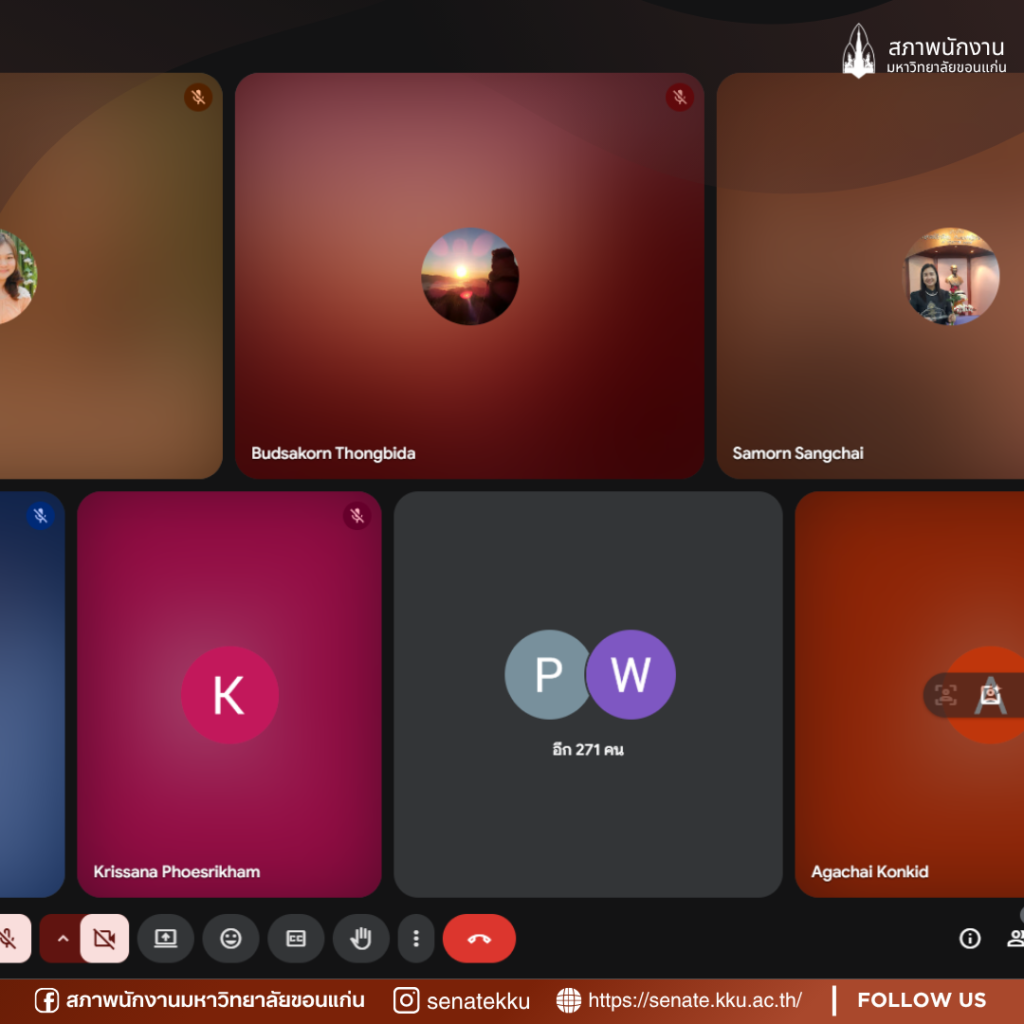
Task: Open the https://senate.kku.ac.th/ link
Action: click(x=695, y=1000)
